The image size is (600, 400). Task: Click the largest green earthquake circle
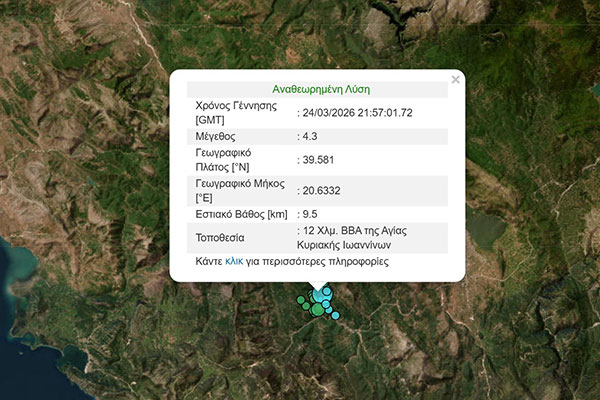coord(317,309)
